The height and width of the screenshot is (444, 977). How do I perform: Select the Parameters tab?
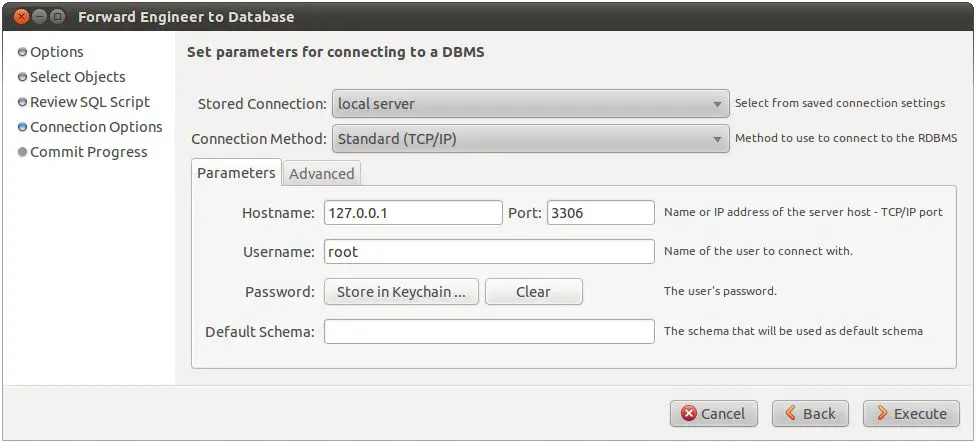[236, 173]
